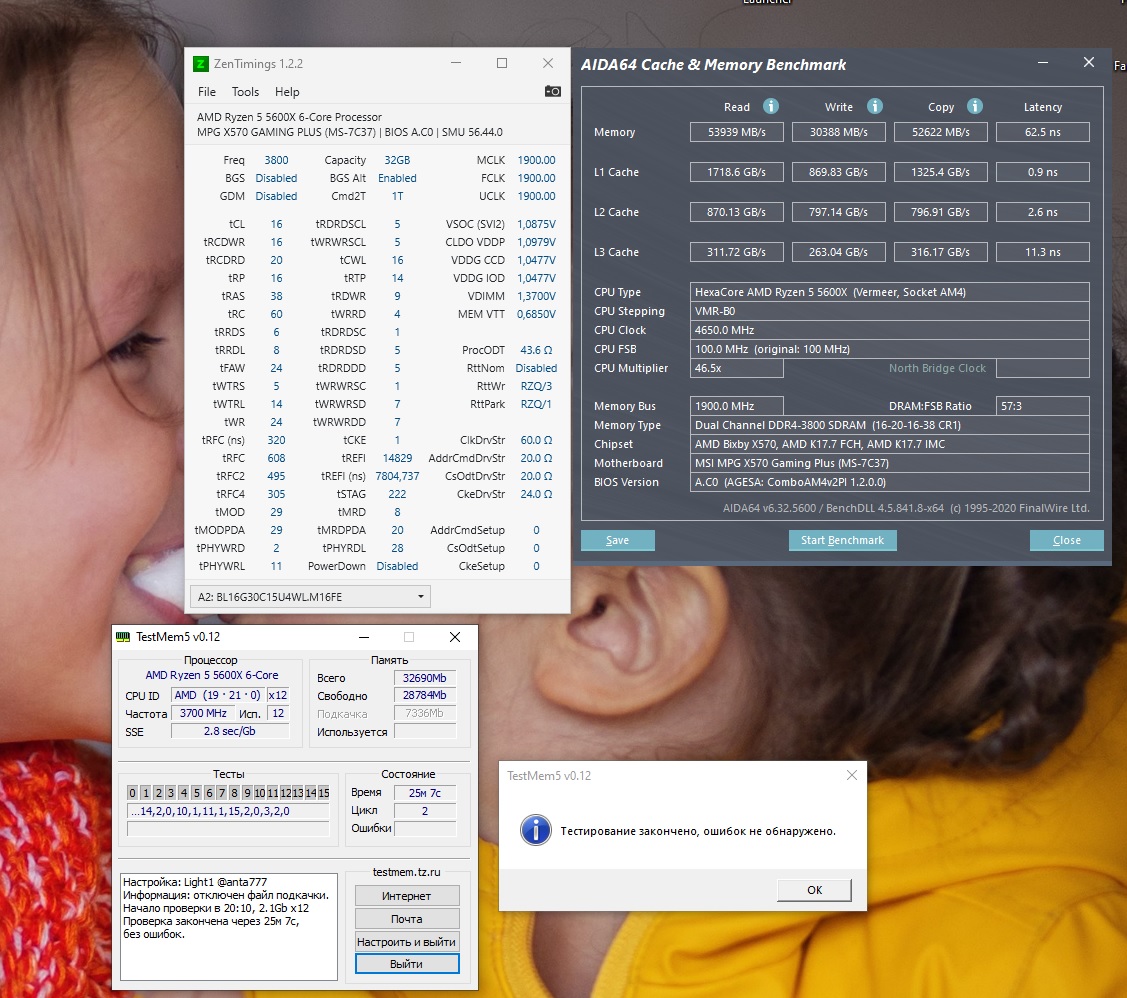Image resolution: width=1127 pixels, height=998 pixels.
Task: Click OK in the TestMem5 result dialog
Action: coord(814,890)
